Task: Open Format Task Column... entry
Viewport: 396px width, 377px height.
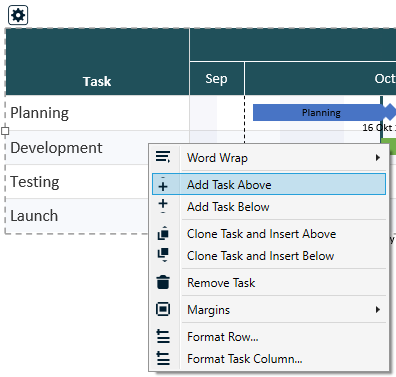Action: click(x=269, y=359)
